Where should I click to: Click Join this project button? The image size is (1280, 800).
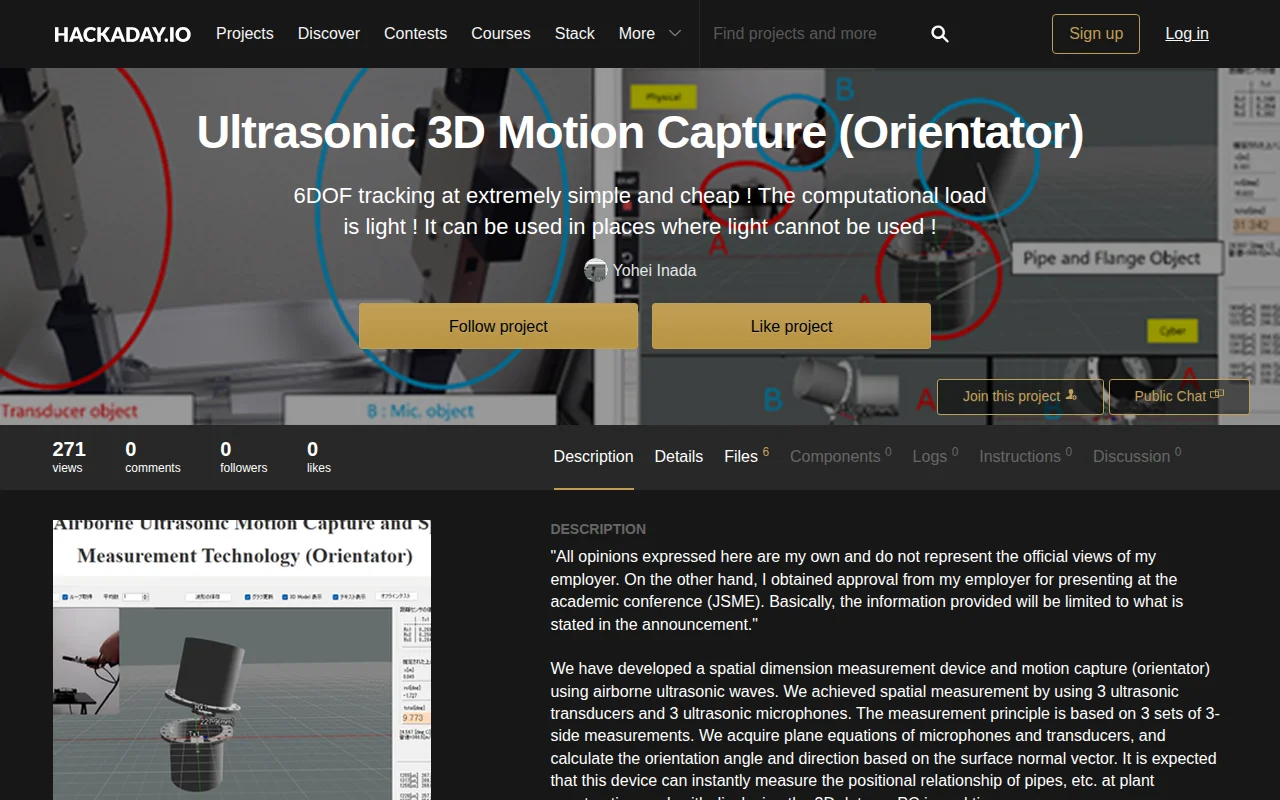coord(1020,396)
